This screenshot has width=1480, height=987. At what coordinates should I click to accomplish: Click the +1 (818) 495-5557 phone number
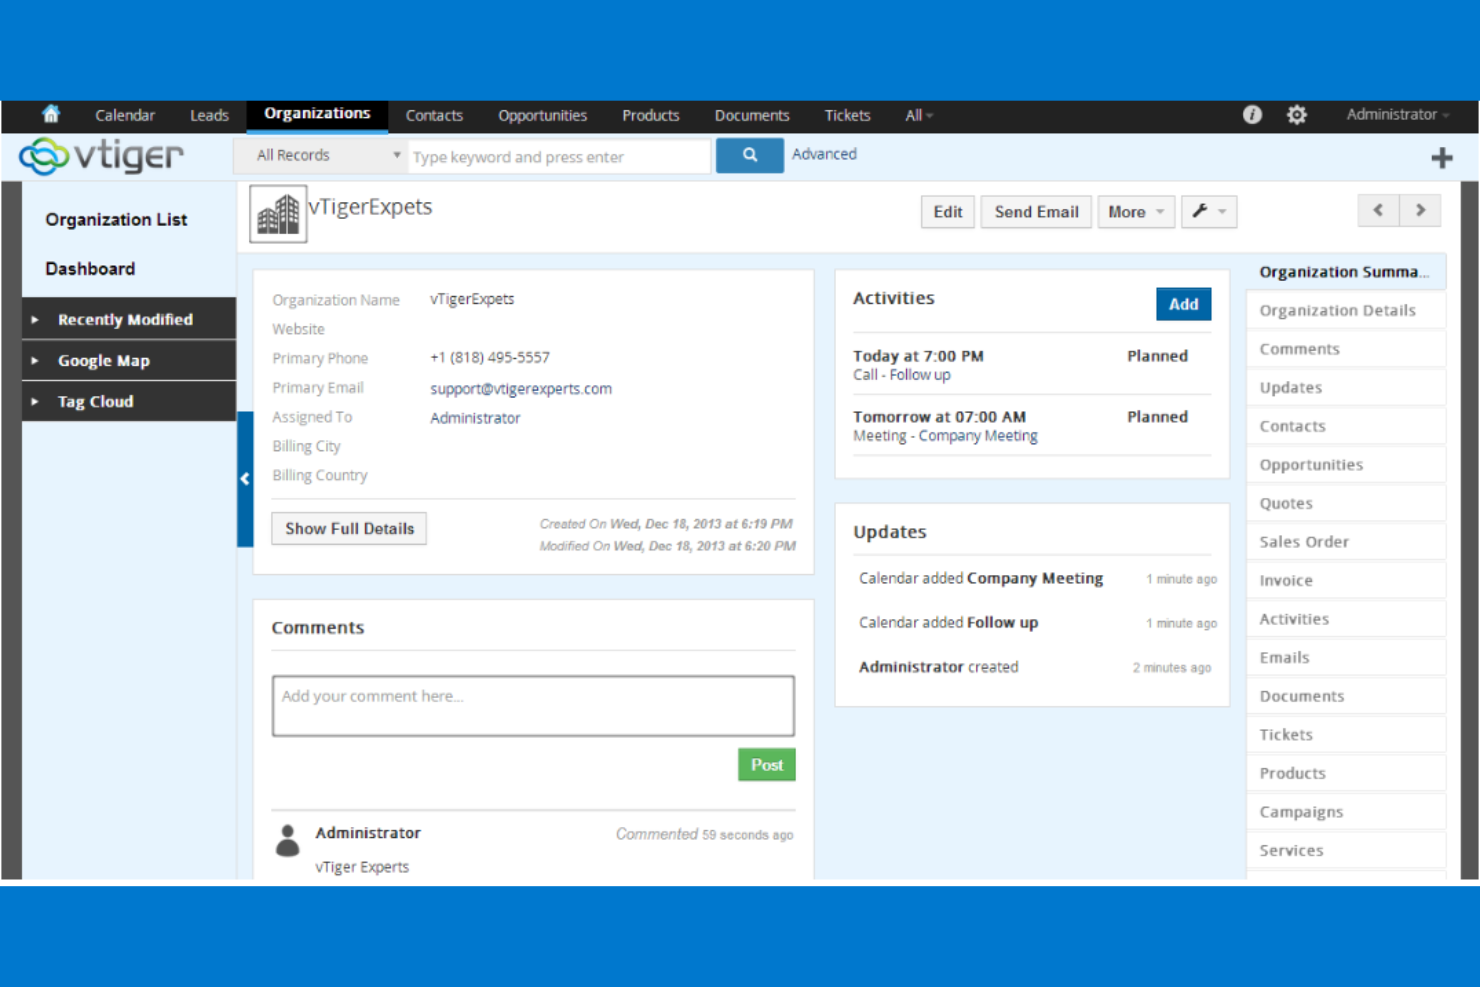click(490, 357)
